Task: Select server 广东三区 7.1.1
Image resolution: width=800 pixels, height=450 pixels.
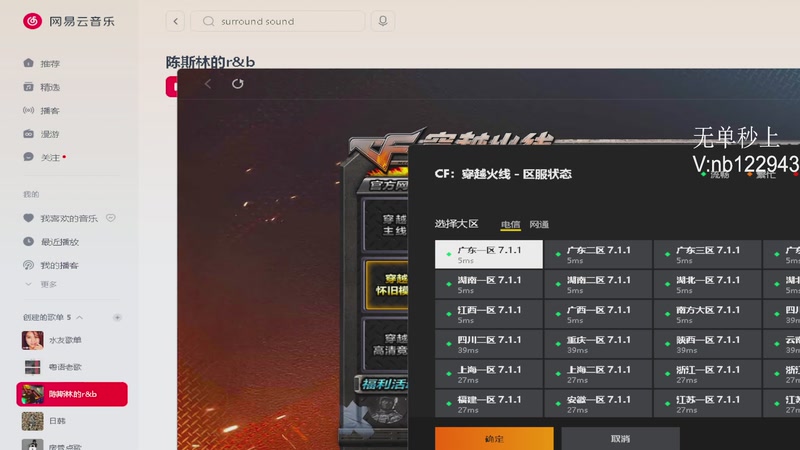Action: [x=708, y=254]
